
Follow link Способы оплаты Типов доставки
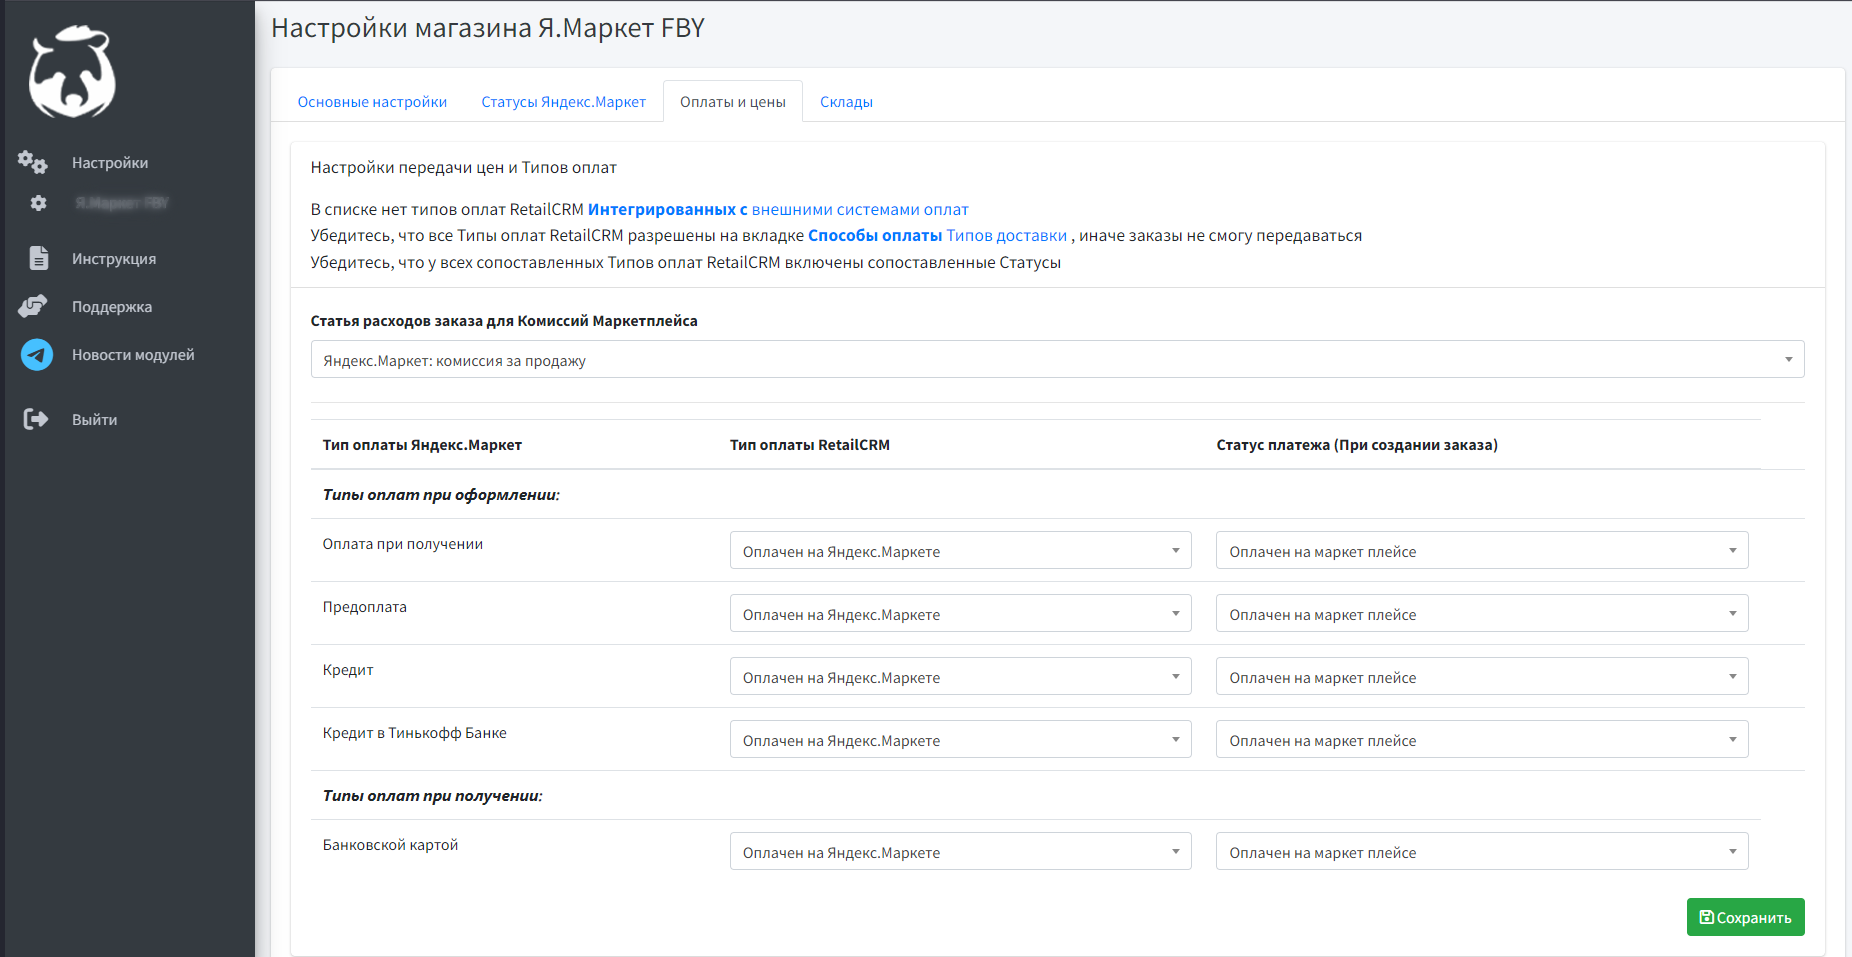tap(937, 235)
